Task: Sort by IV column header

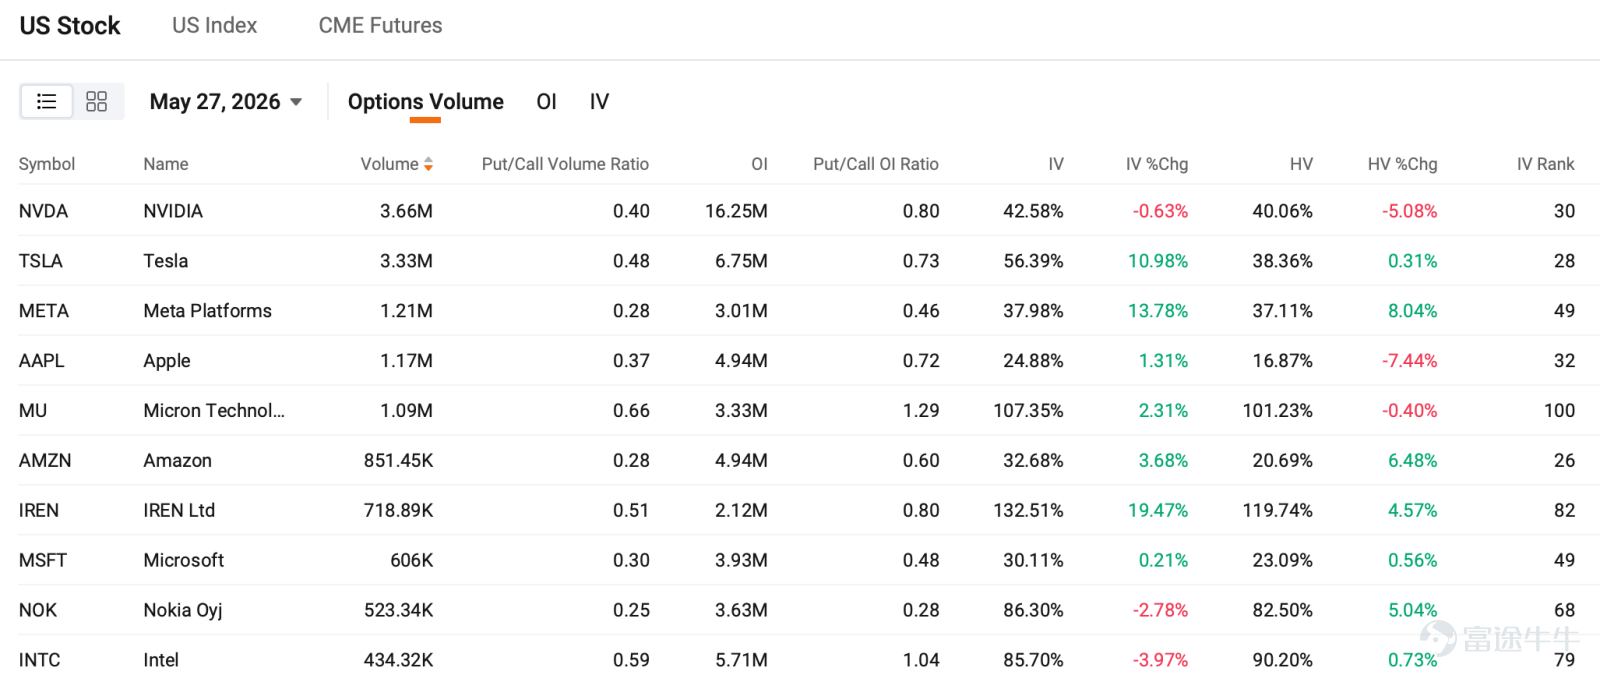Action: 1056,164
